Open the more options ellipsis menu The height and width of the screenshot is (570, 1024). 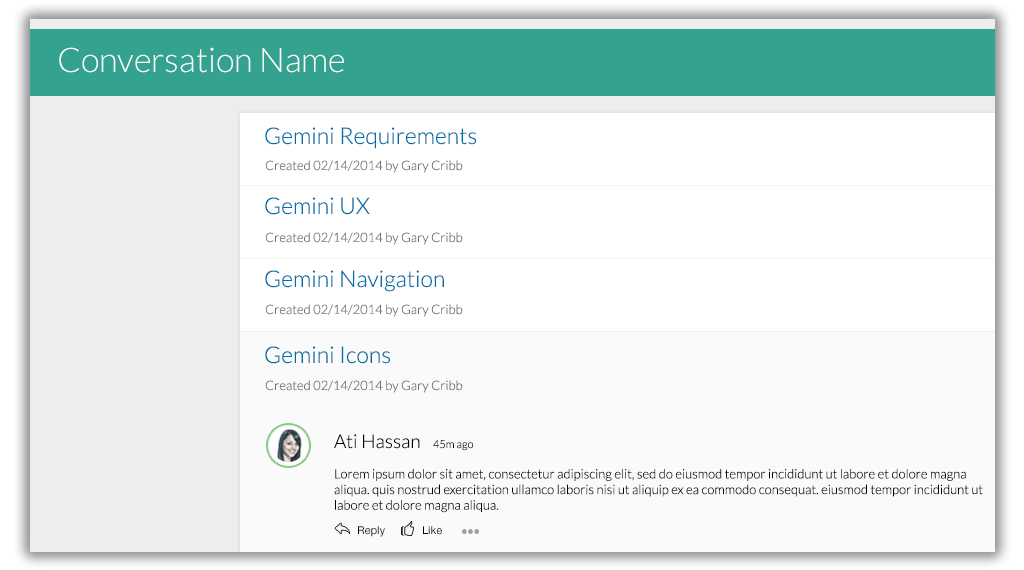point(470,531)
